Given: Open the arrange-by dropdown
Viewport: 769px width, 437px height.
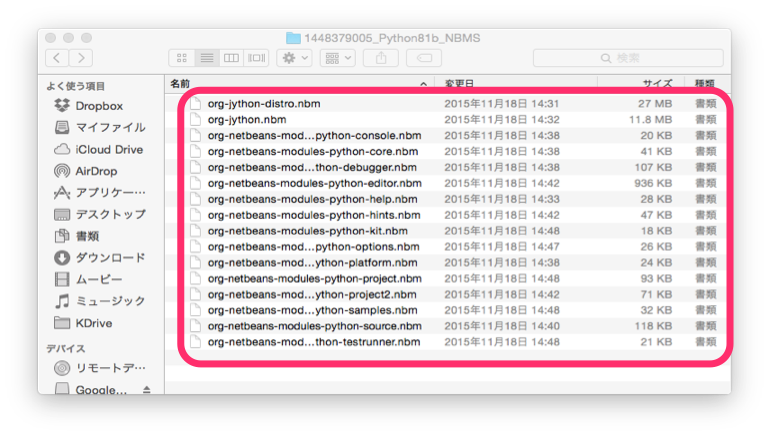Looking at the screenshot, I should click(337, 58).
